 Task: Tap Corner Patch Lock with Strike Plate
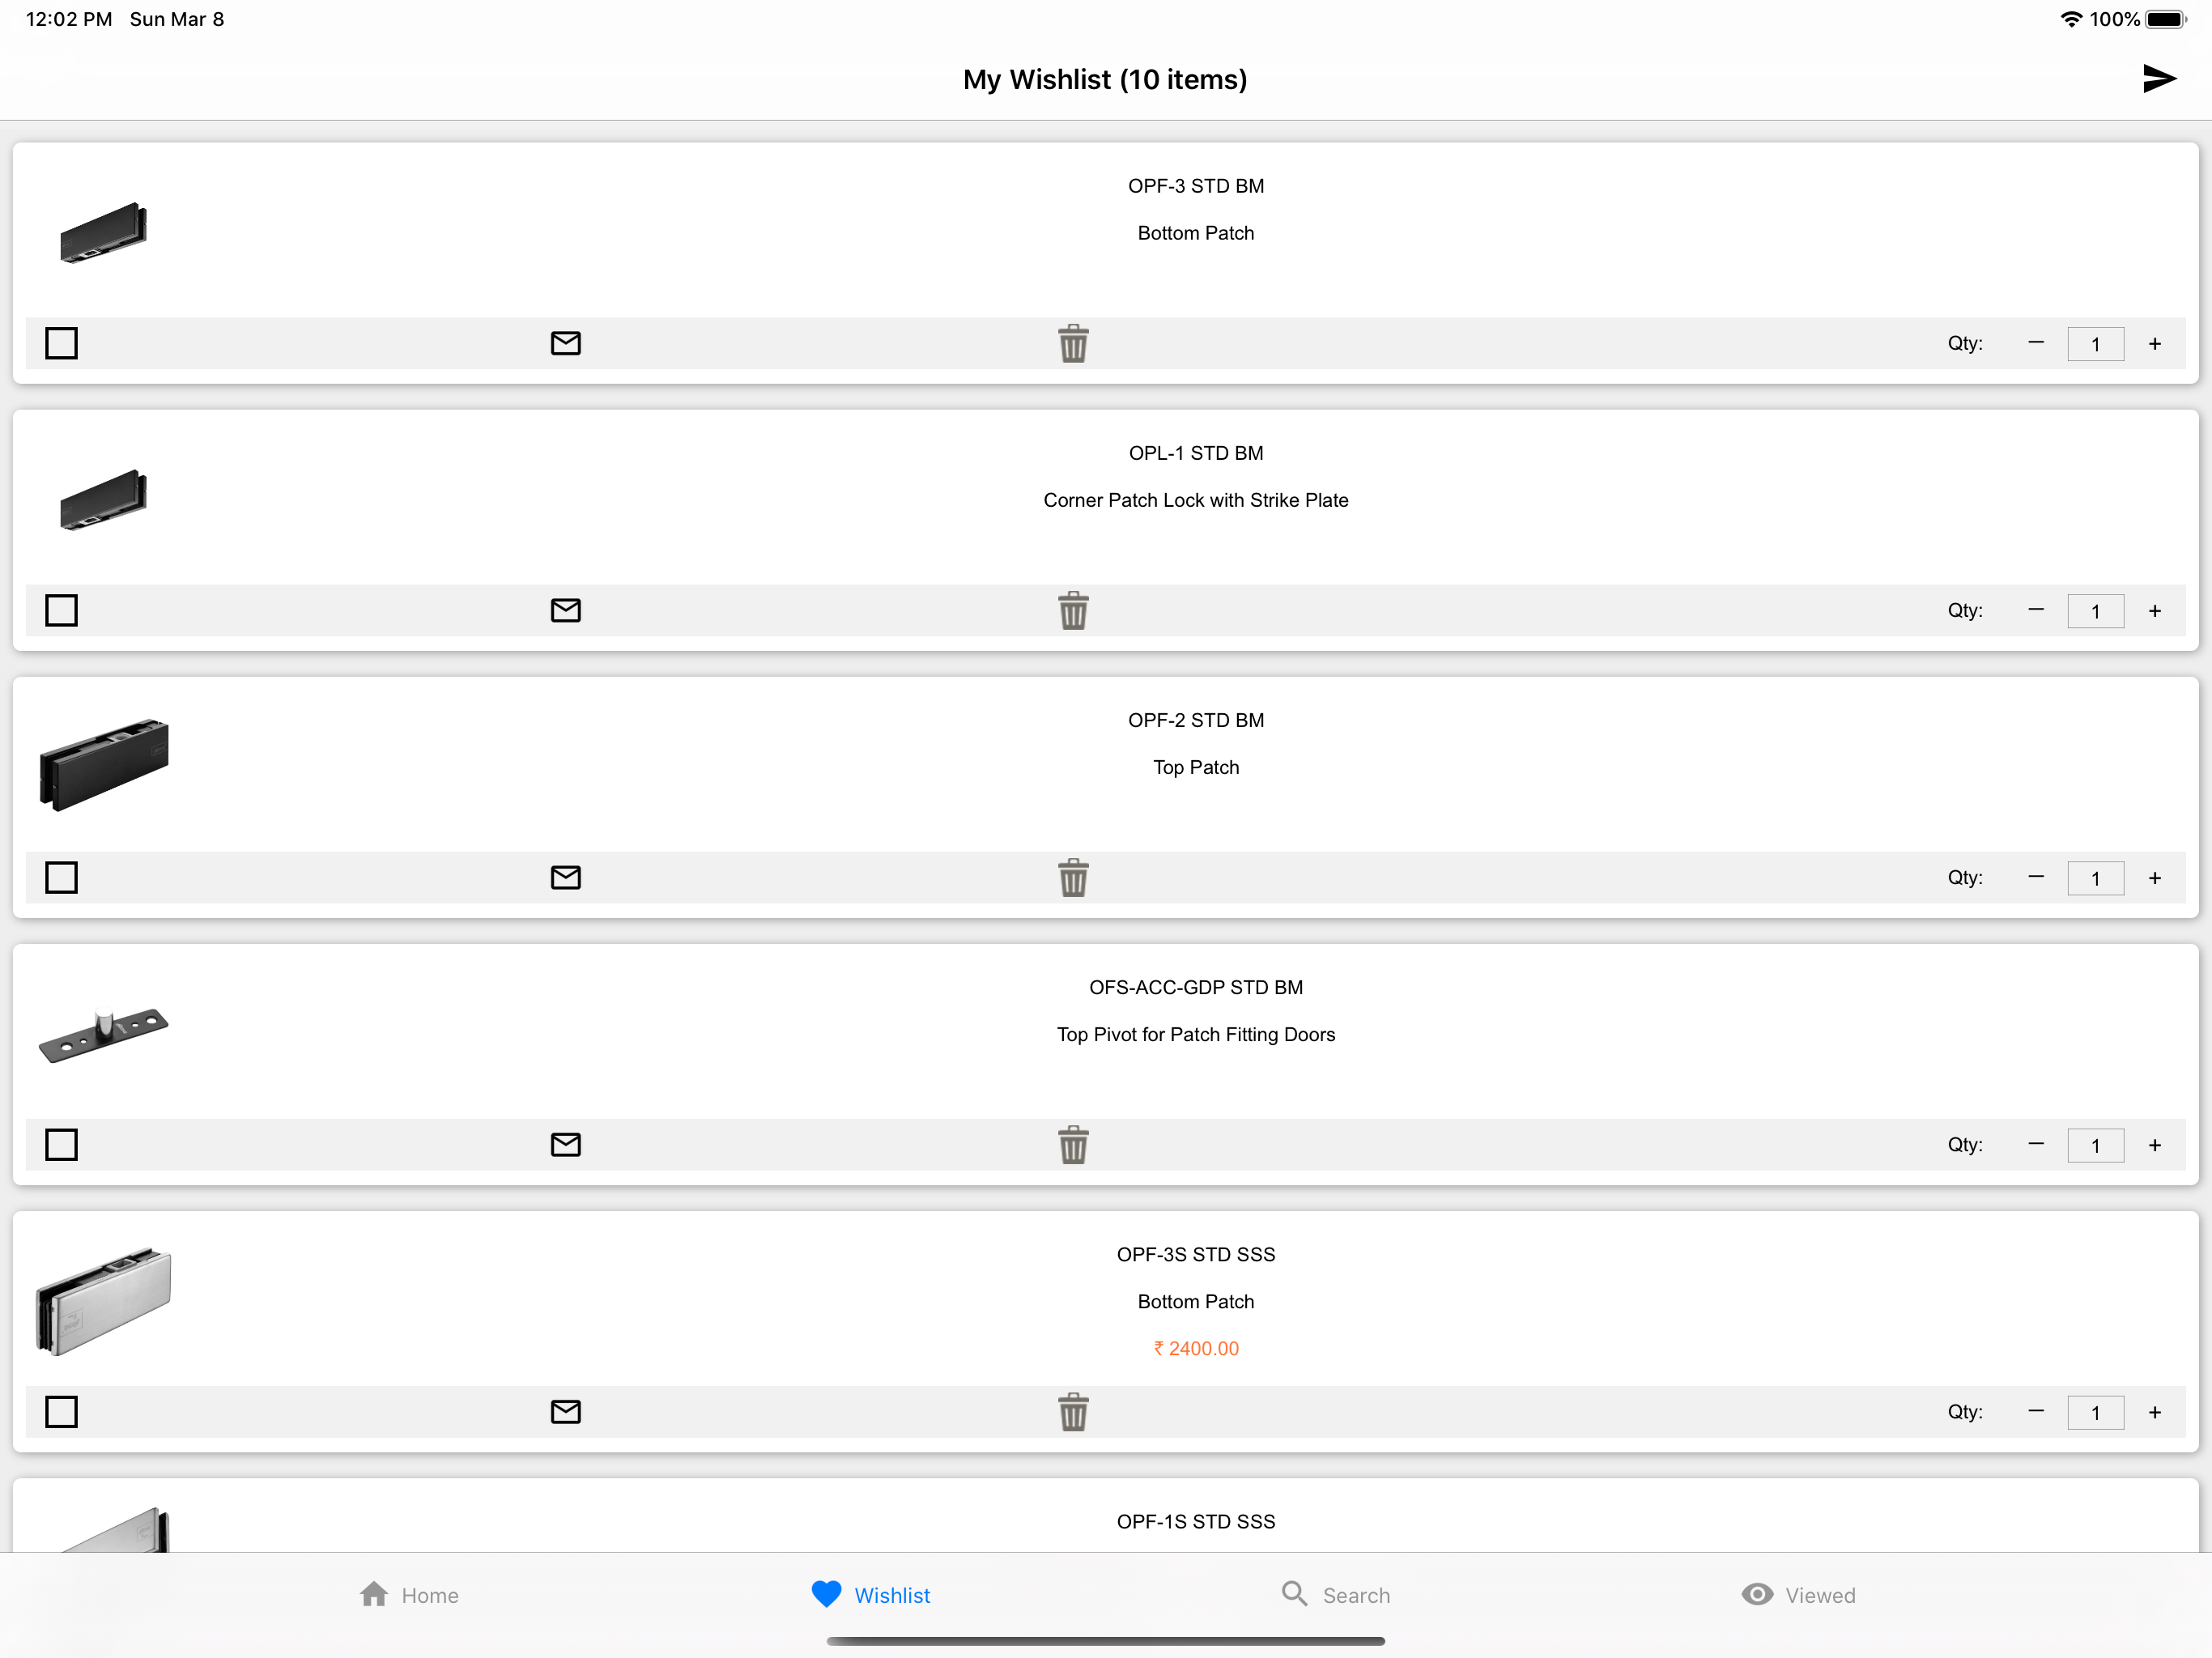(x=1196, y=500)
